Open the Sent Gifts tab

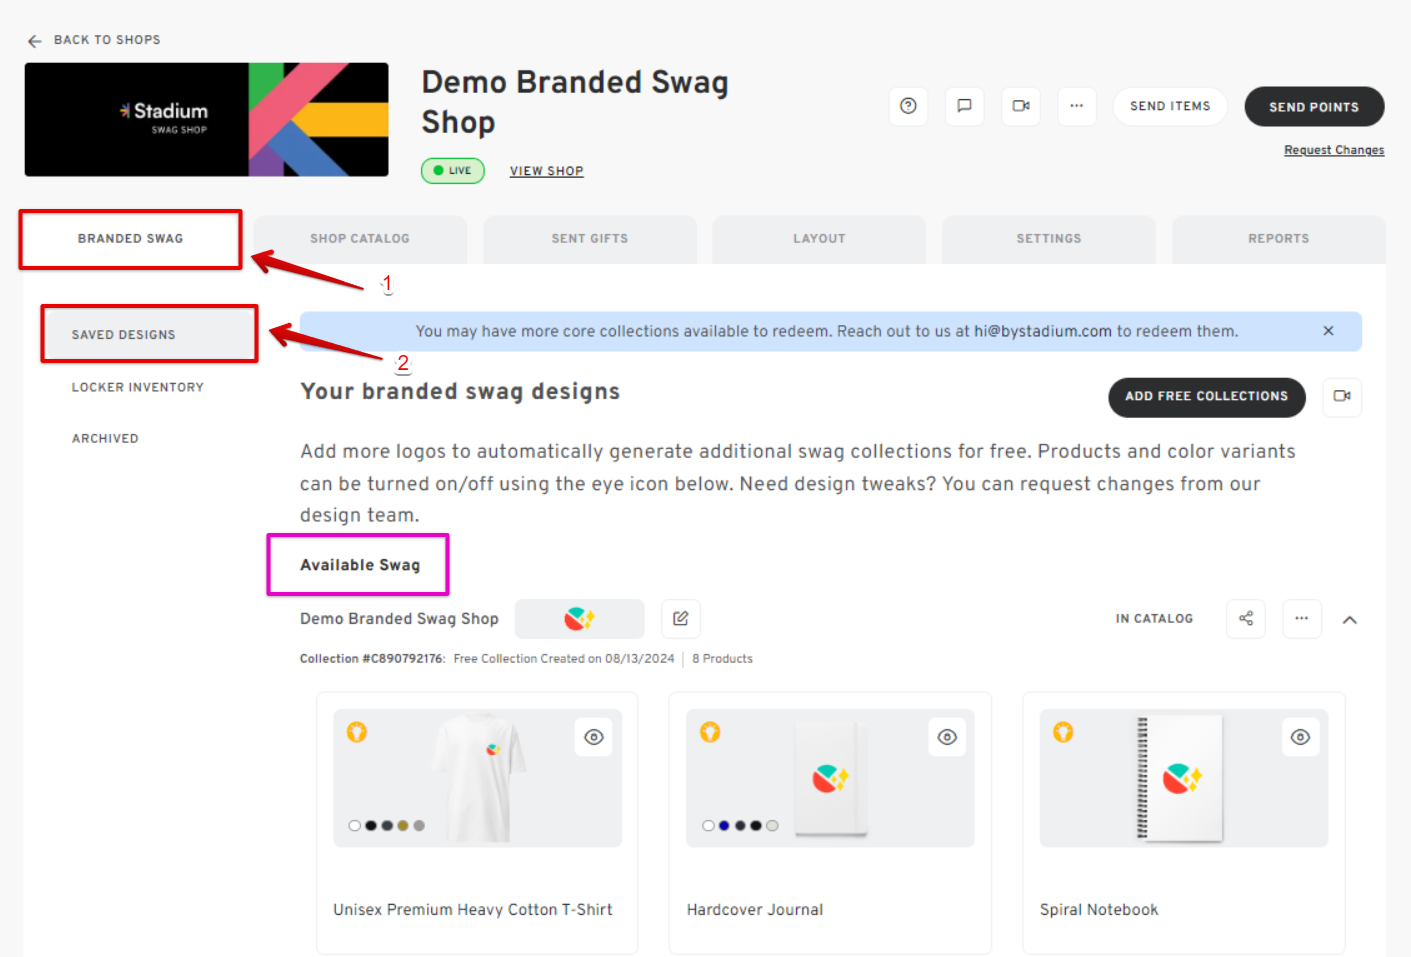coord(590,239)
